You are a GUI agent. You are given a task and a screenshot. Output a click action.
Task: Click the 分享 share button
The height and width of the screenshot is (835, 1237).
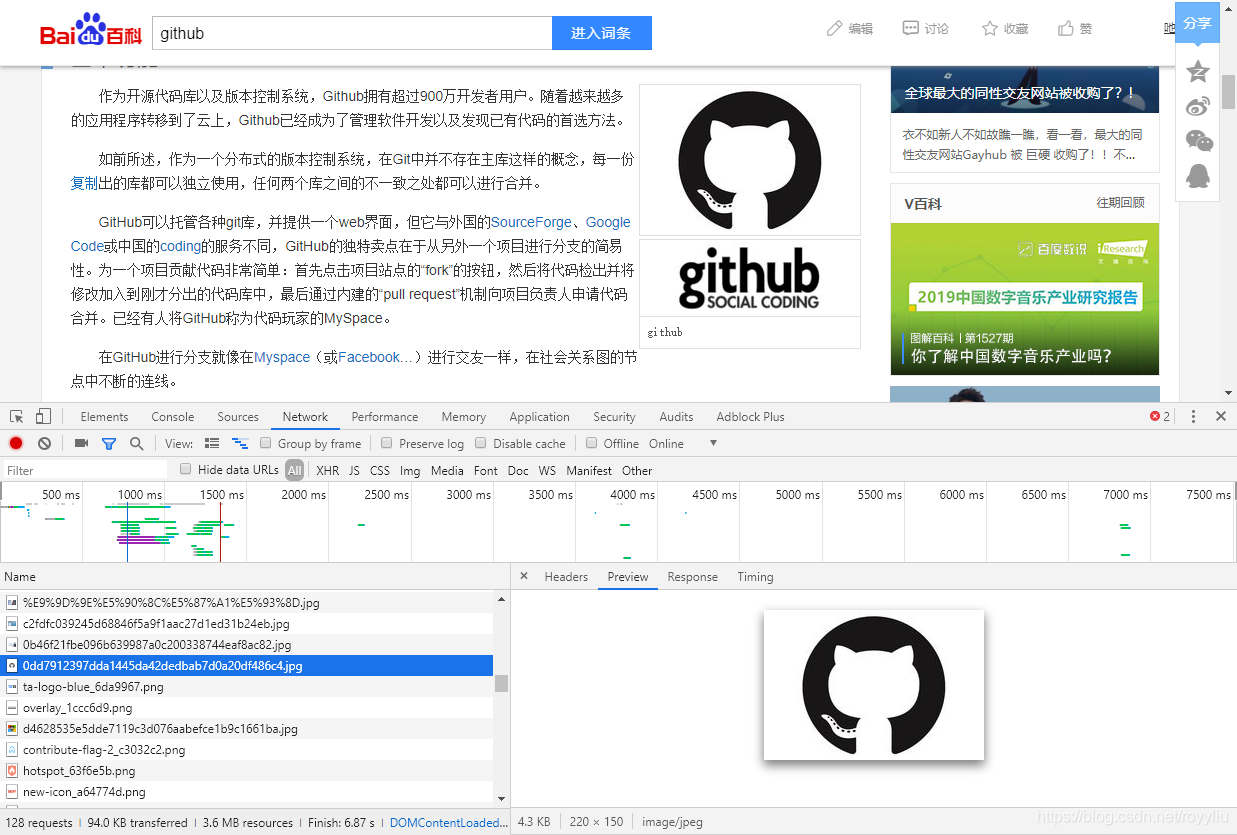[x=1197, y=23]
